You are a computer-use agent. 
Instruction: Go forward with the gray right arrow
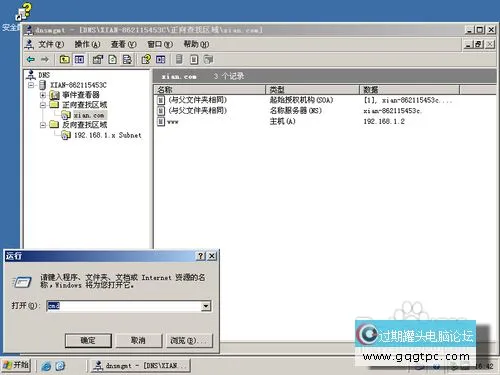[x=45, y=60]
